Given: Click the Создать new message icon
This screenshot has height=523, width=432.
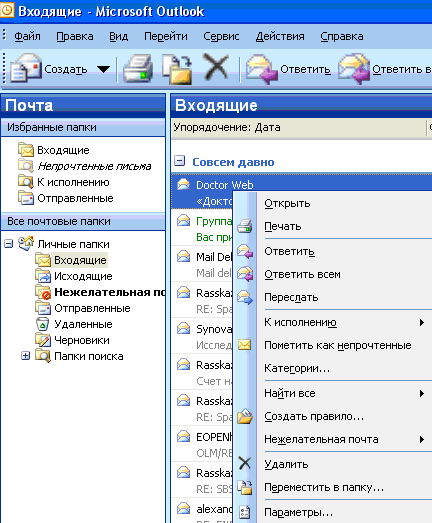Looking at the screenshot, I should pos(25,69).
